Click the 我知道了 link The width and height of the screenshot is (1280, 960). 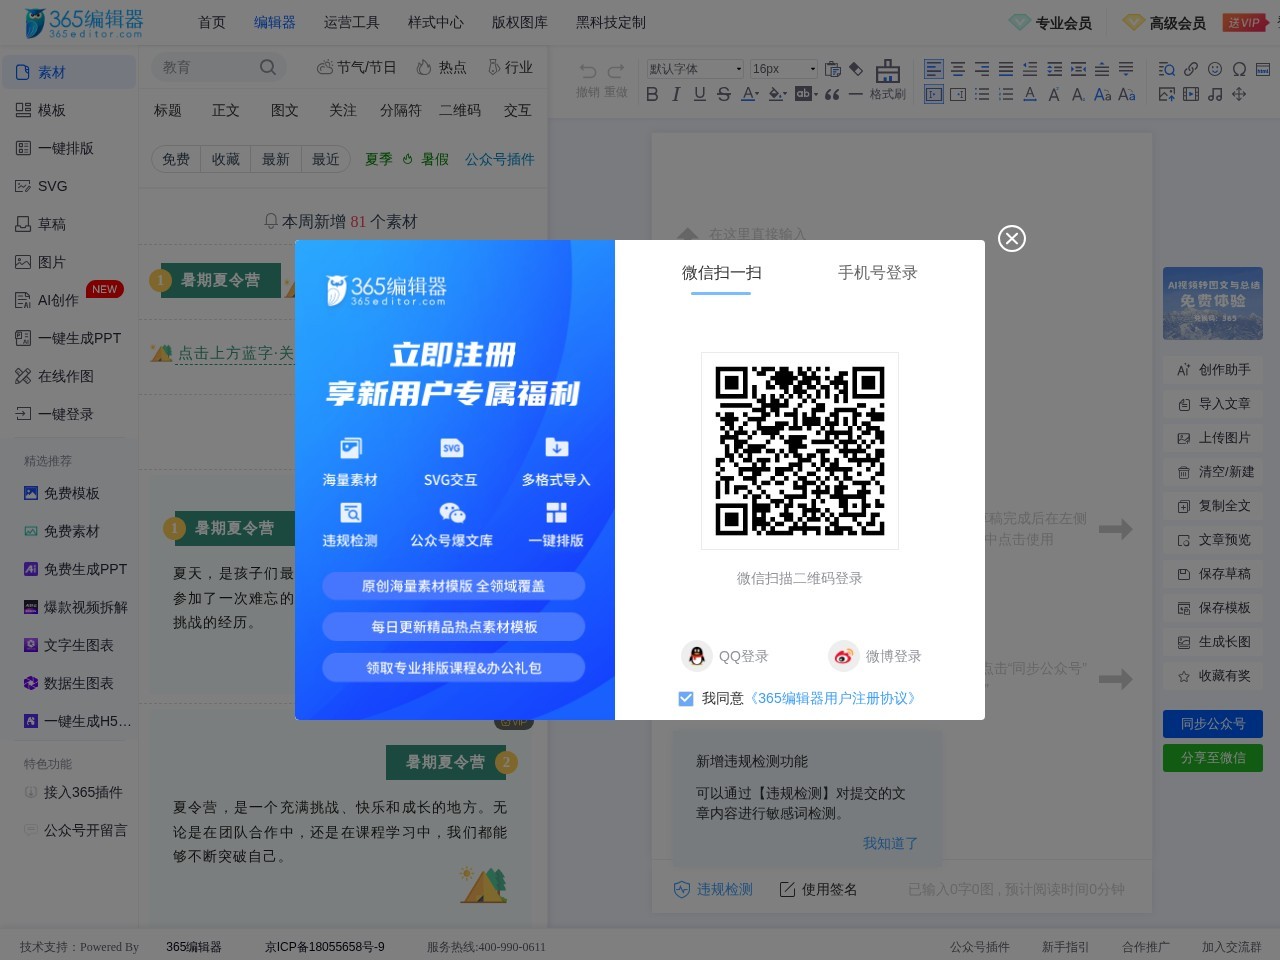(890, 843)
